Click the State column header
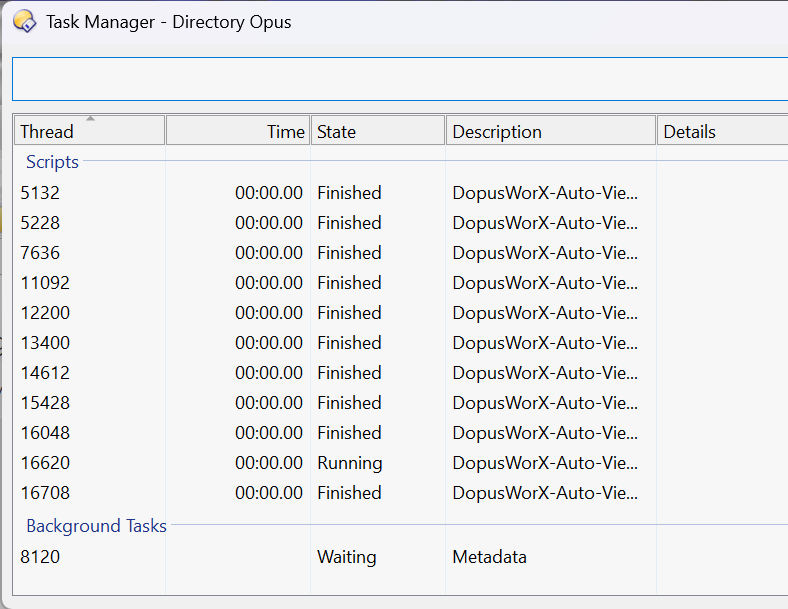Screen dimensions: 788x609 point(378,131)
